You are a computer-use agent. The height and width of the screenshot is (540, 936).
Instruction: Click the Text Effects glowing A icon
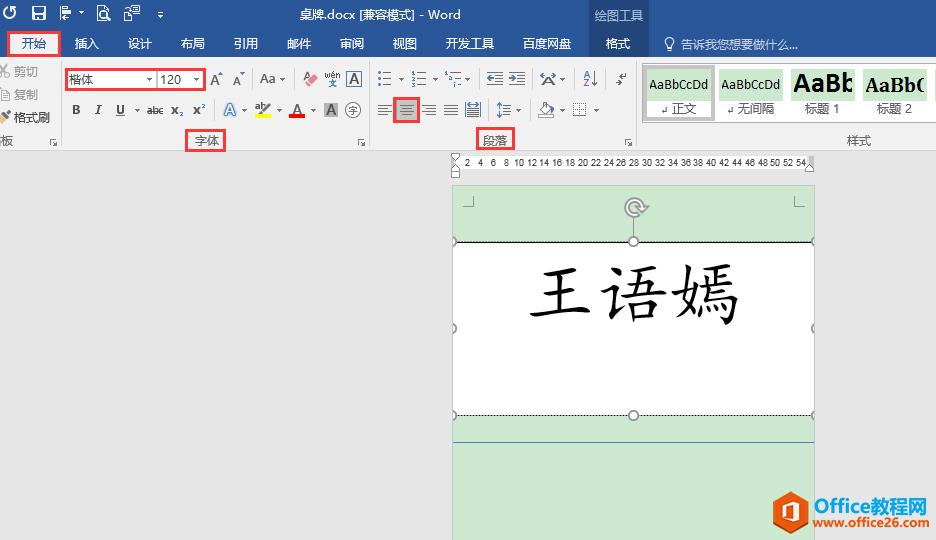(229, 110)
